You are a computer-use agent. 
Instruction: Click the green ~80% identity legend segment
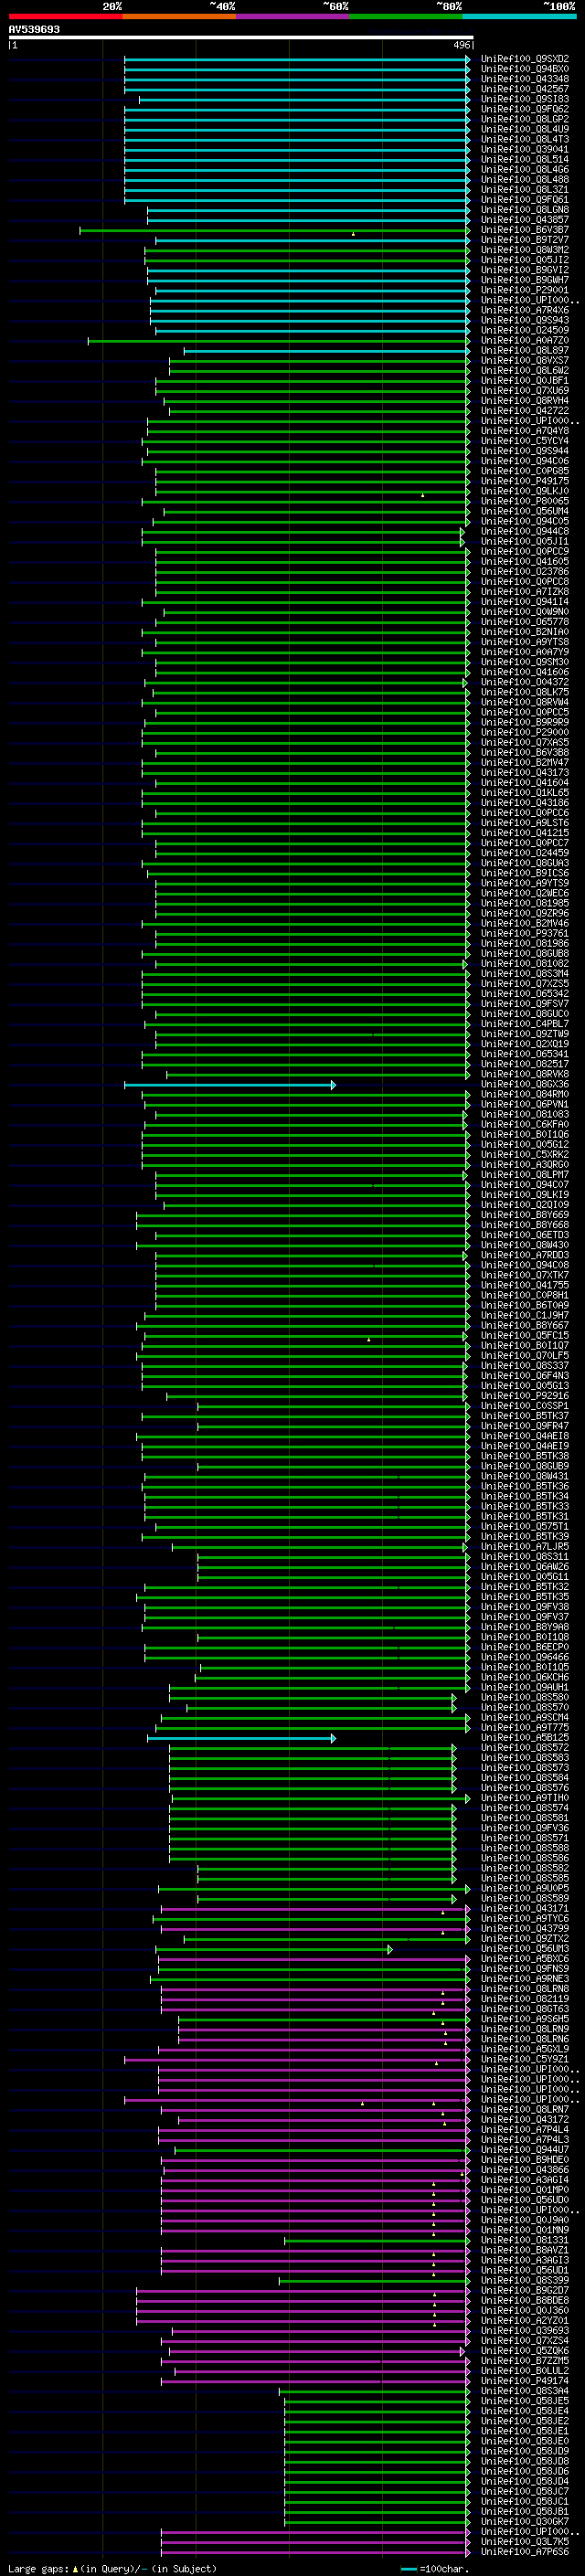pyautogui.click(x=406, y=16)
